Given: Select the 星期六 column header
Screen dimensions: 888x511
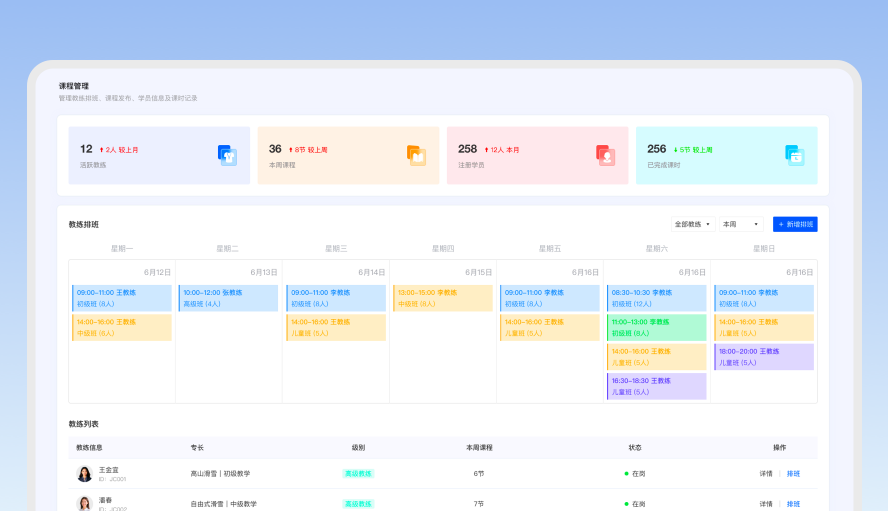Looking at the screenshot, I should click(x=656, y=248).
